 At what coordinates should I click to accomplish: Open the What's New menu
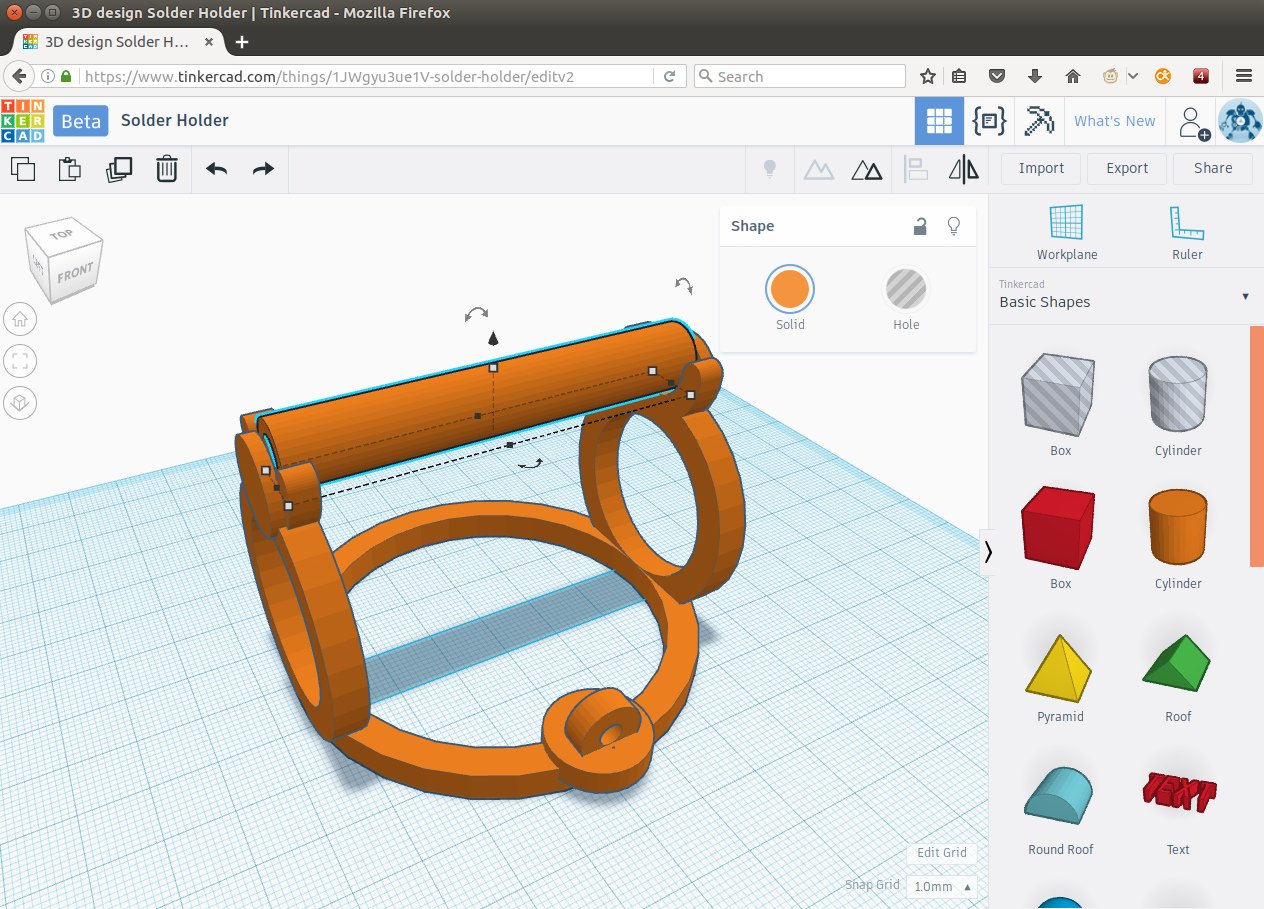pyautogui.click(x=1114, y=121)
